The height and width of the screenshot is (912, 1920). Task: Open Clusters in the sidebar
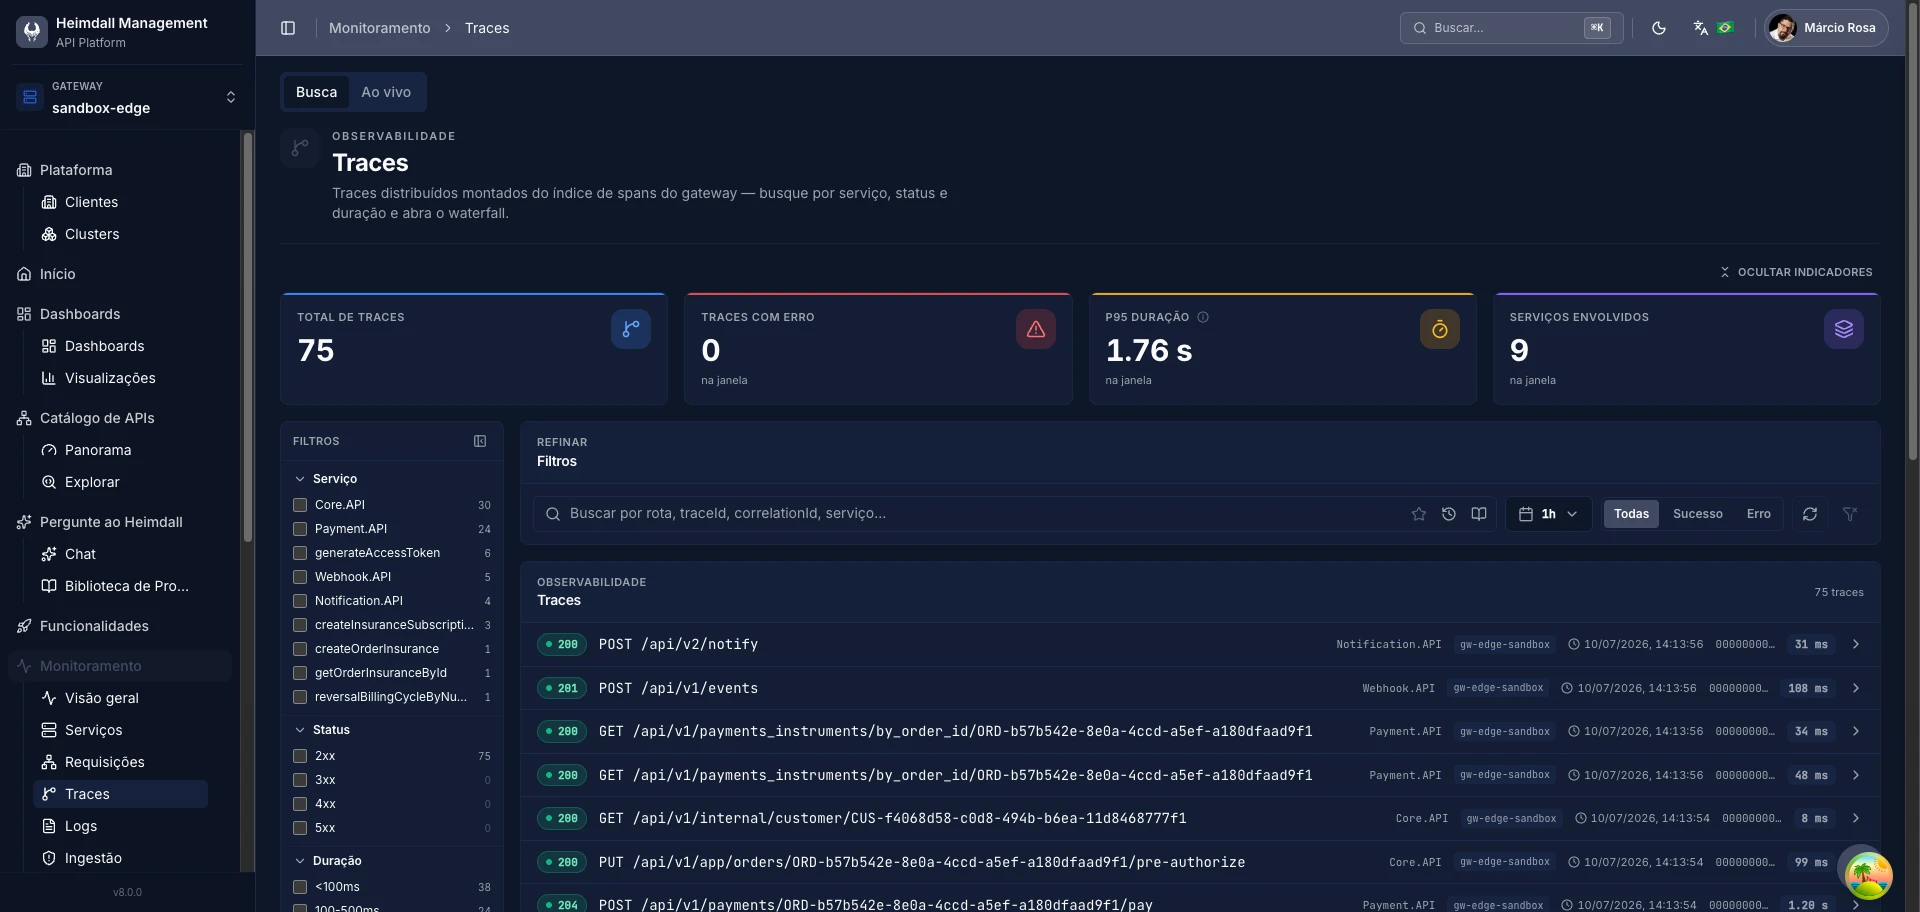coord(92,234)
